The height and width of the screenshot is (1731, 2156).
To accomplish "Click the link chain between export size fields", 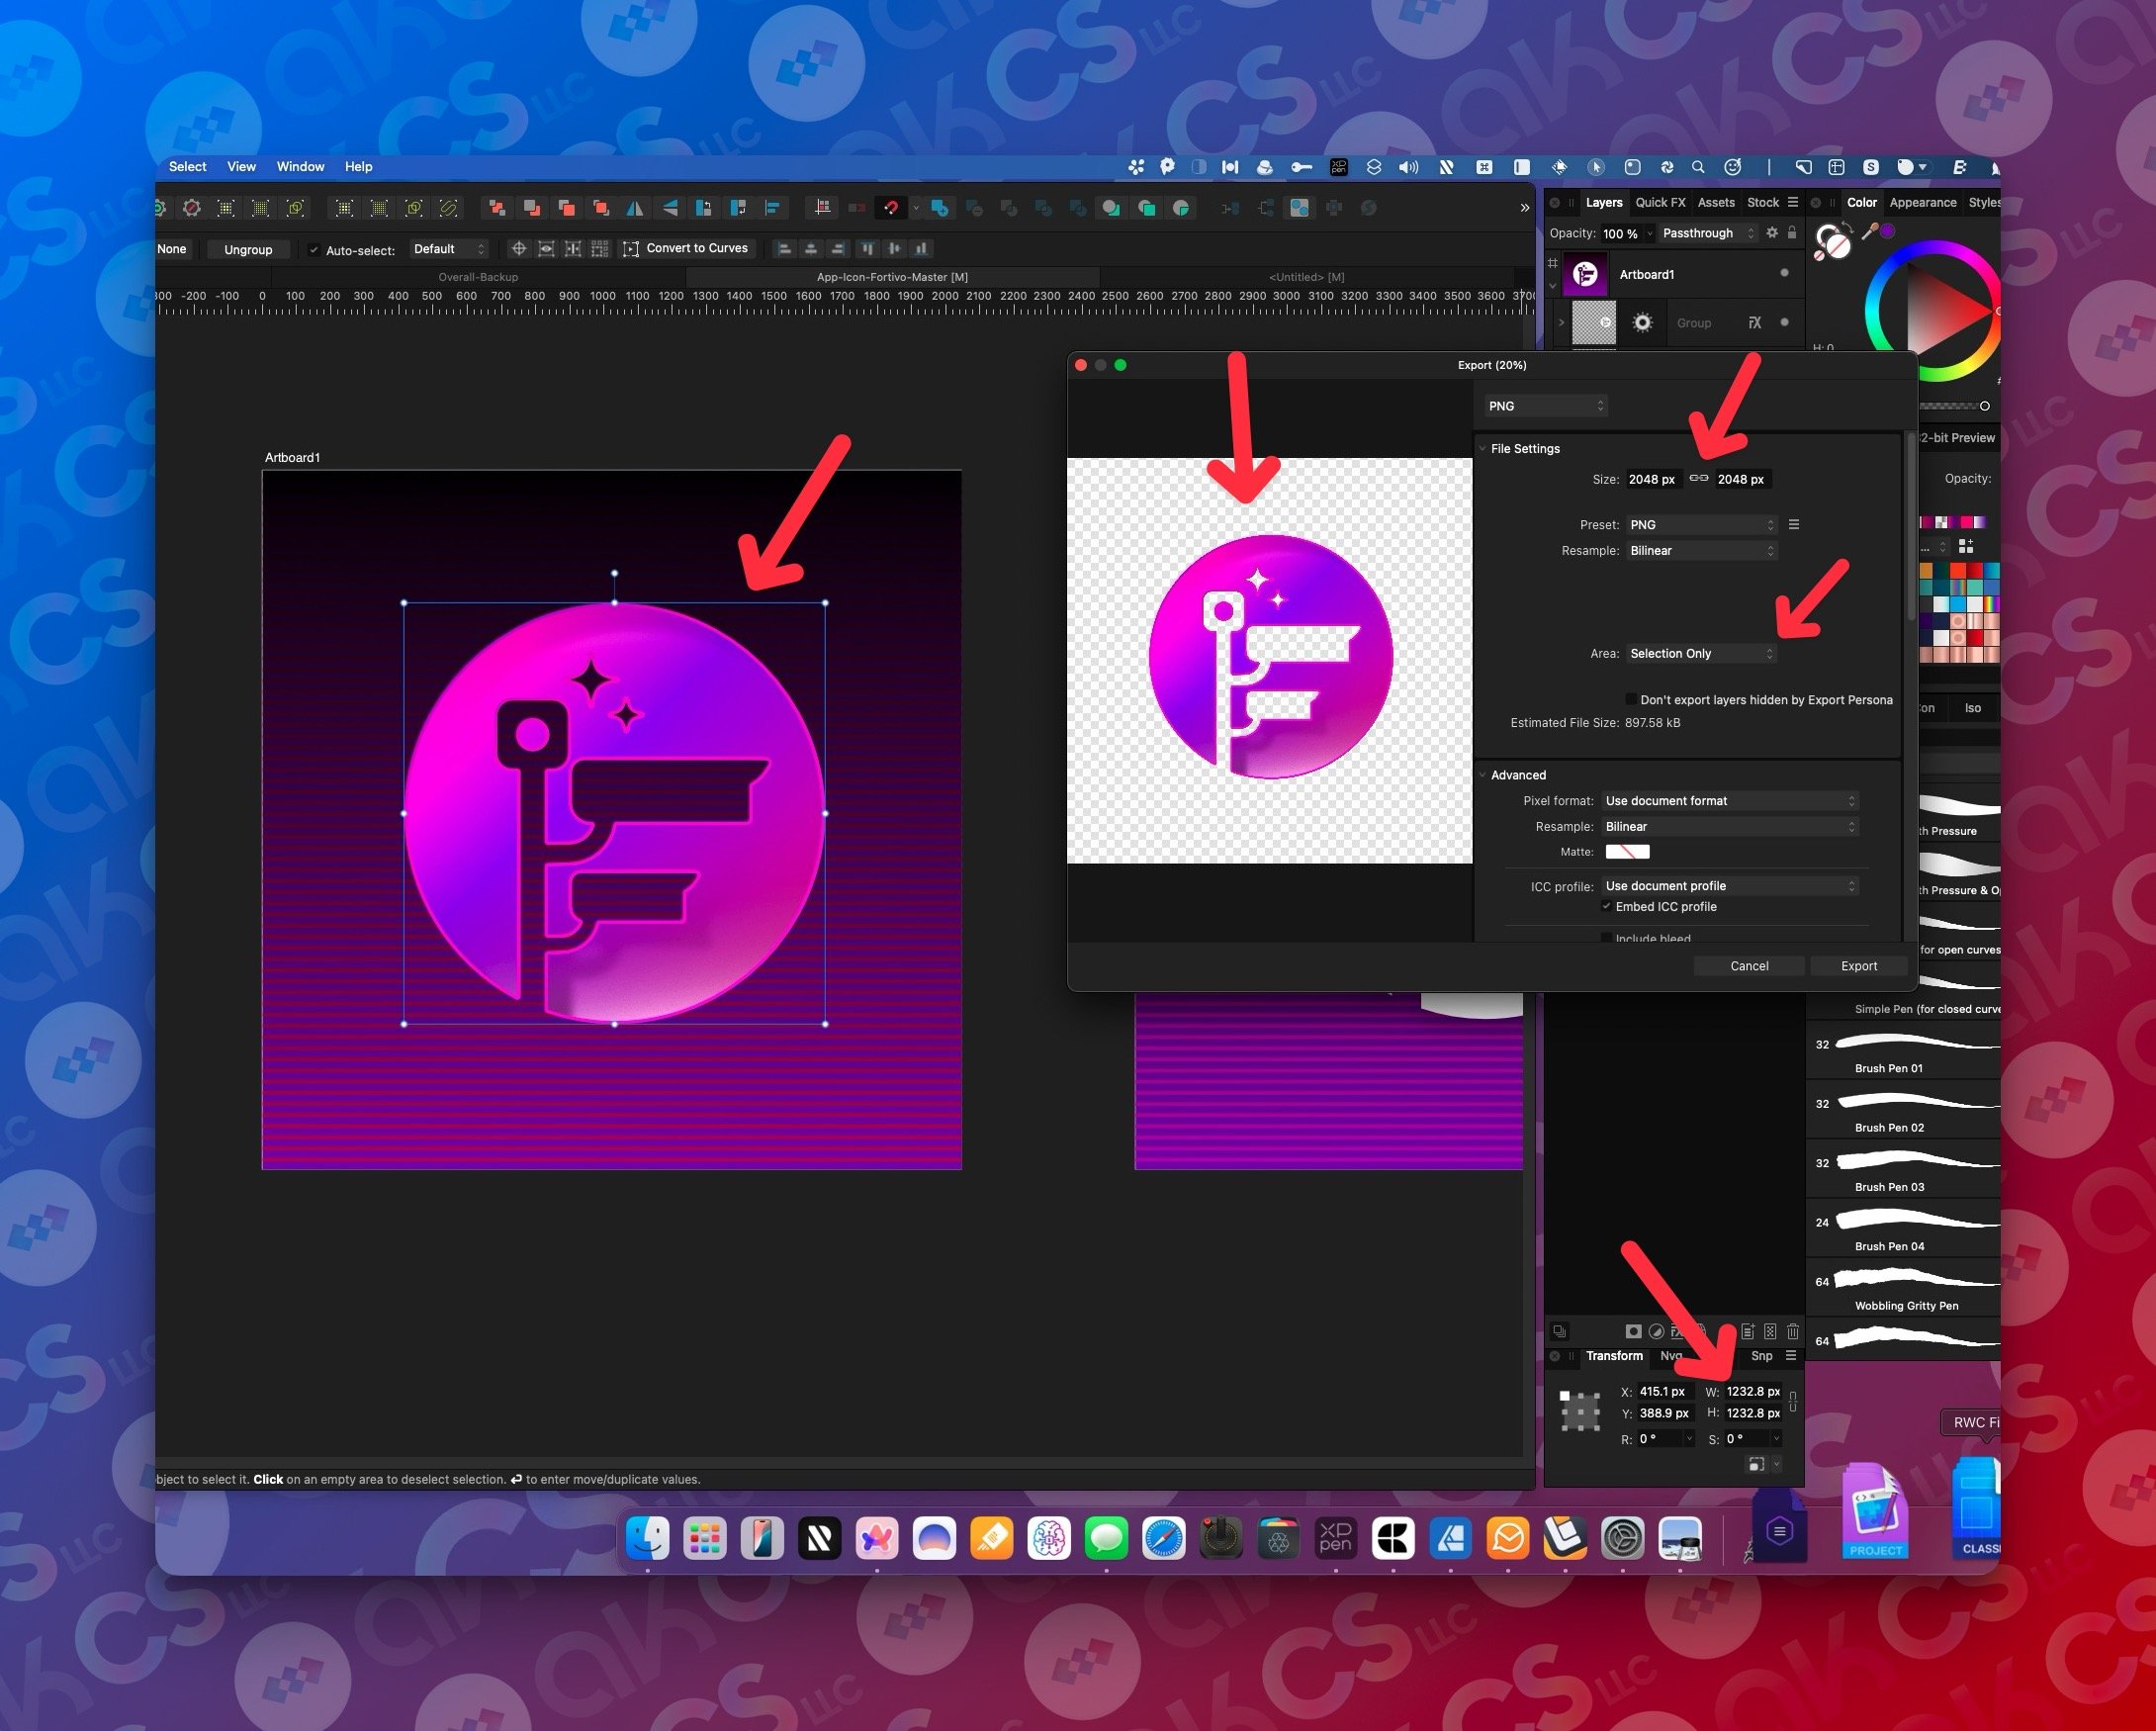I will coord(1698,479).
